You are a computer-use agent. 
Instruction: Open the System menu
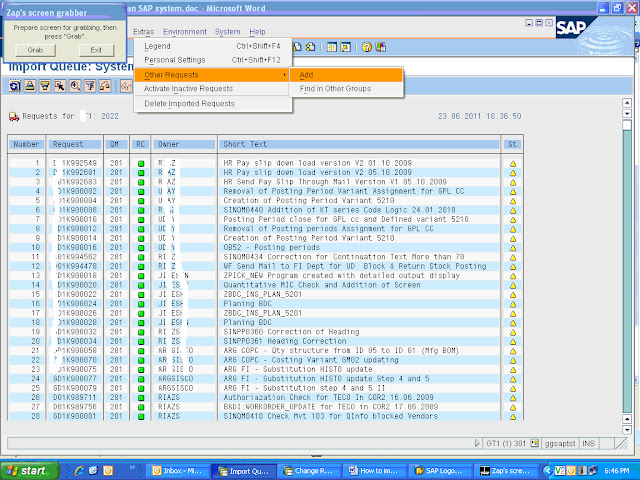(x=228, y=32)
